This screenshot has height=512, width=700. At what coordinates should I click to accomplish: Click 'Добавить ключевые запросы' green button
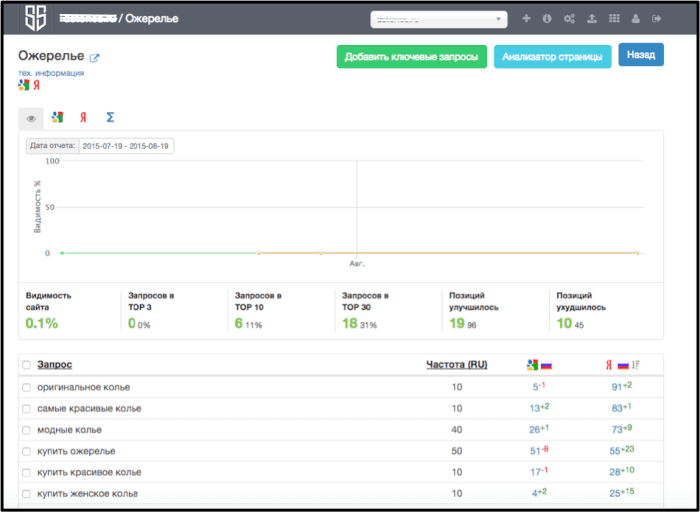411,57
